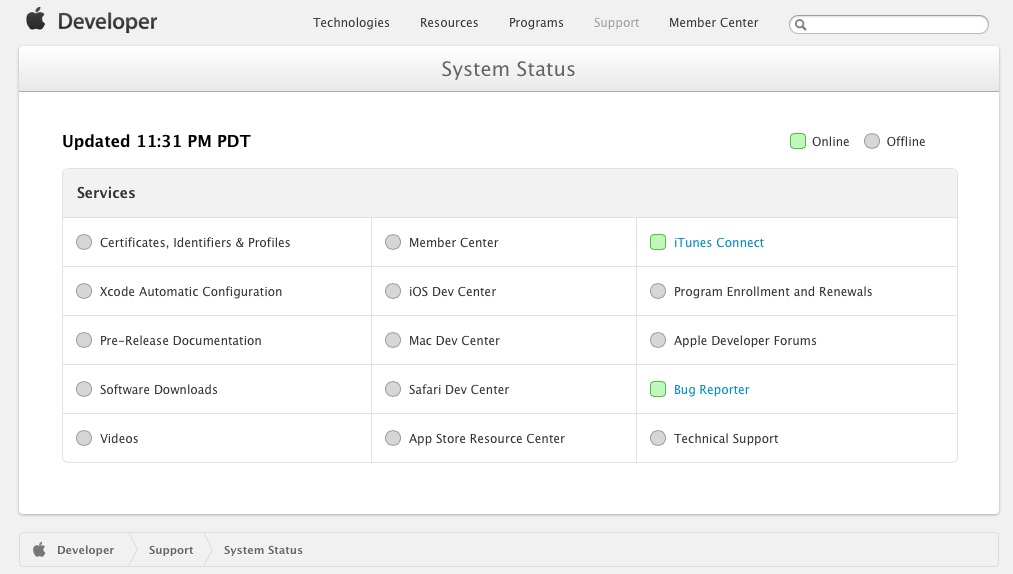The width and height of the screenshot is (1013, 574).
Task: Open the Resources menu item
Action: point(449,23)
